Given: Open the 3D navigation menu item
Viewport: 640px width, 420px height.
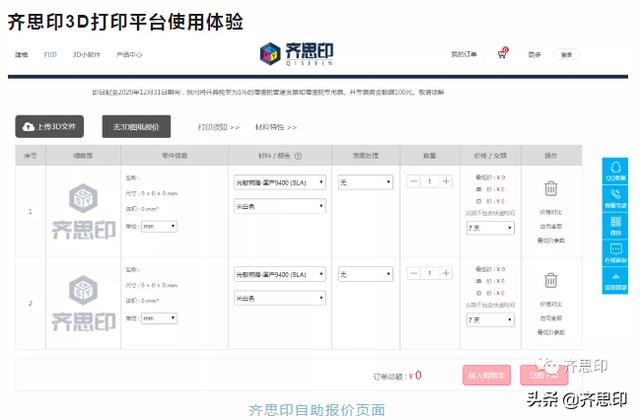Looking at the screenshot, I should point(86,54).
